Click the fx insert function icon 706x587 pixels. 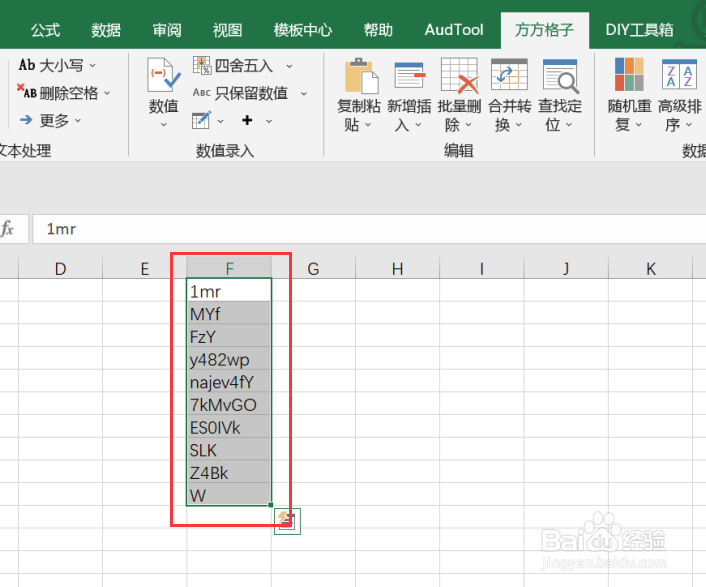point(7,229)
